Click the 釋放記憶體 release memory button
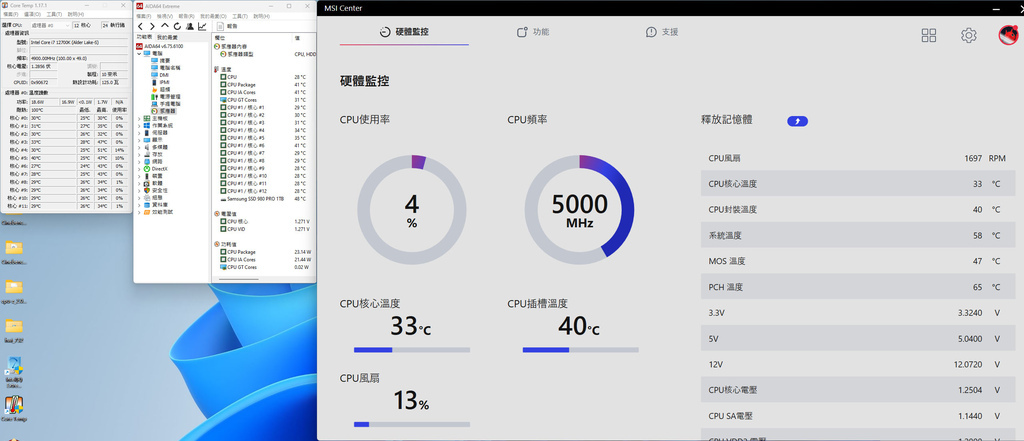This screenshot has width=1024, height=441. 797,121
